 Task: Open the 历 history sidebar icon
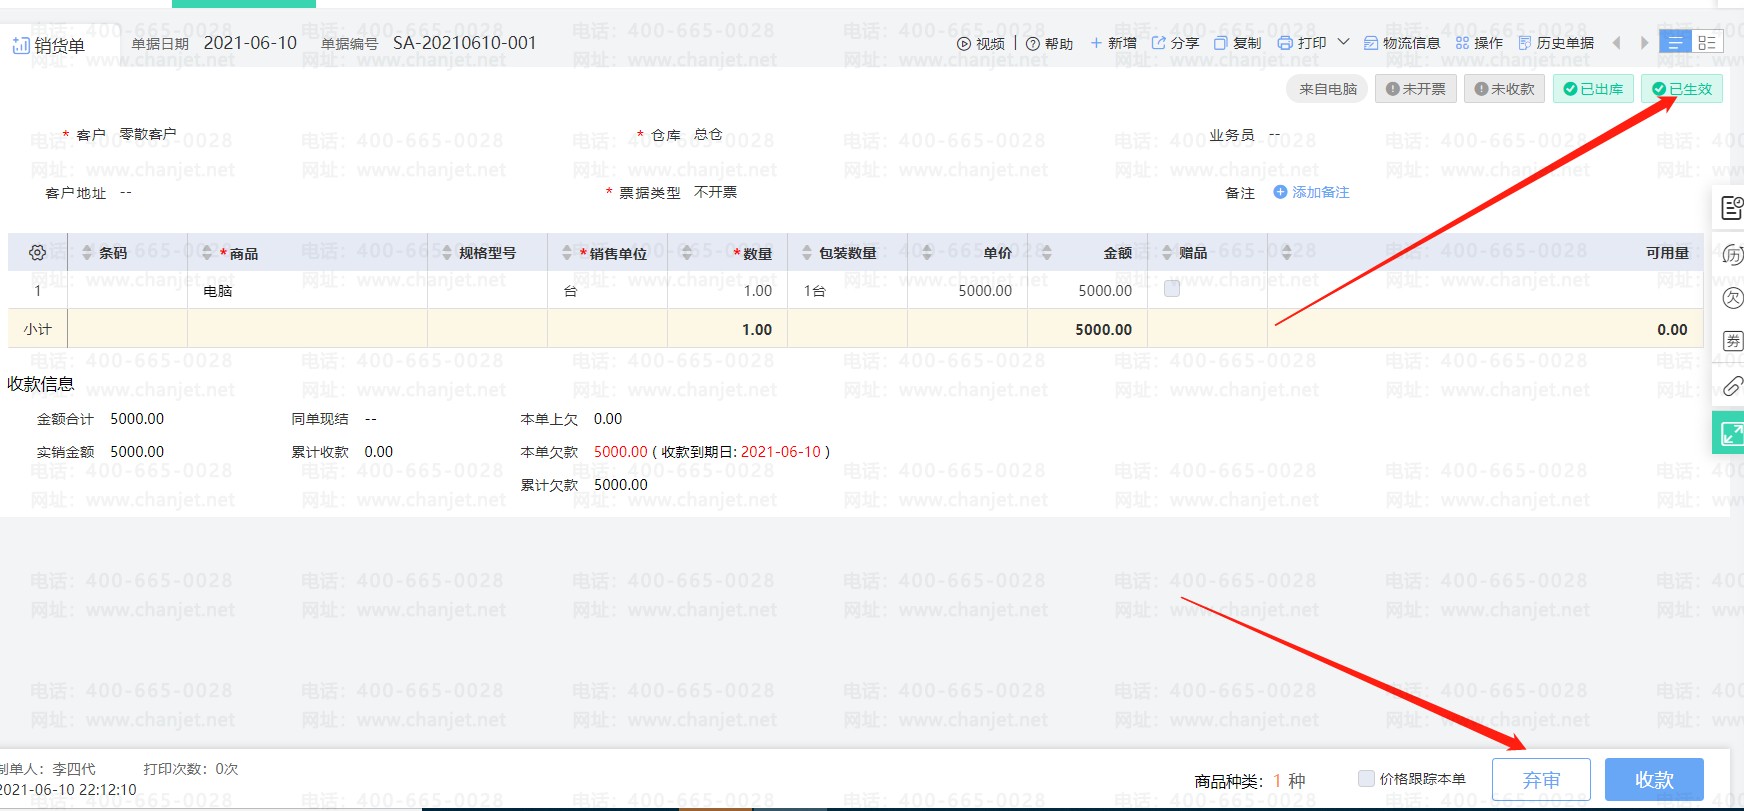coord(1732,254)
